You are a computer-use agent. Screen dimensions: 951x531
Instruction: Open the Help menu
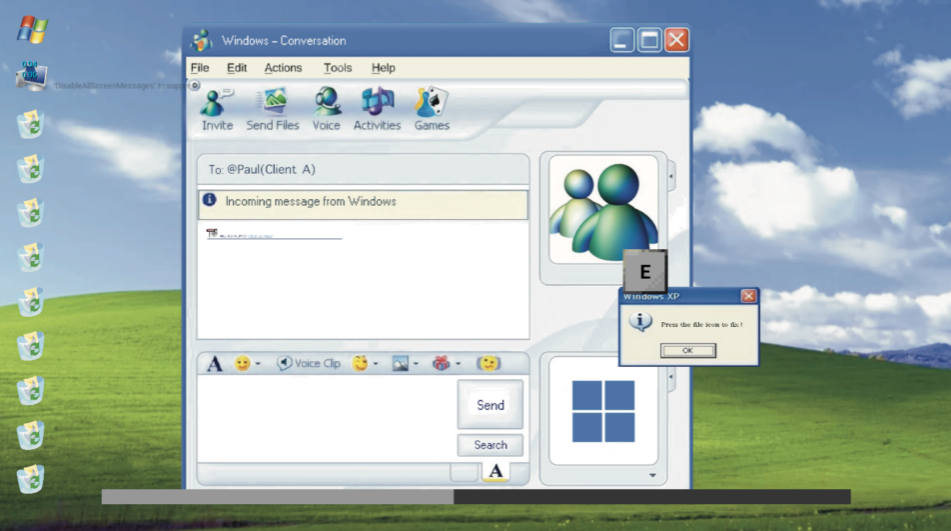[x=383, y=68]
